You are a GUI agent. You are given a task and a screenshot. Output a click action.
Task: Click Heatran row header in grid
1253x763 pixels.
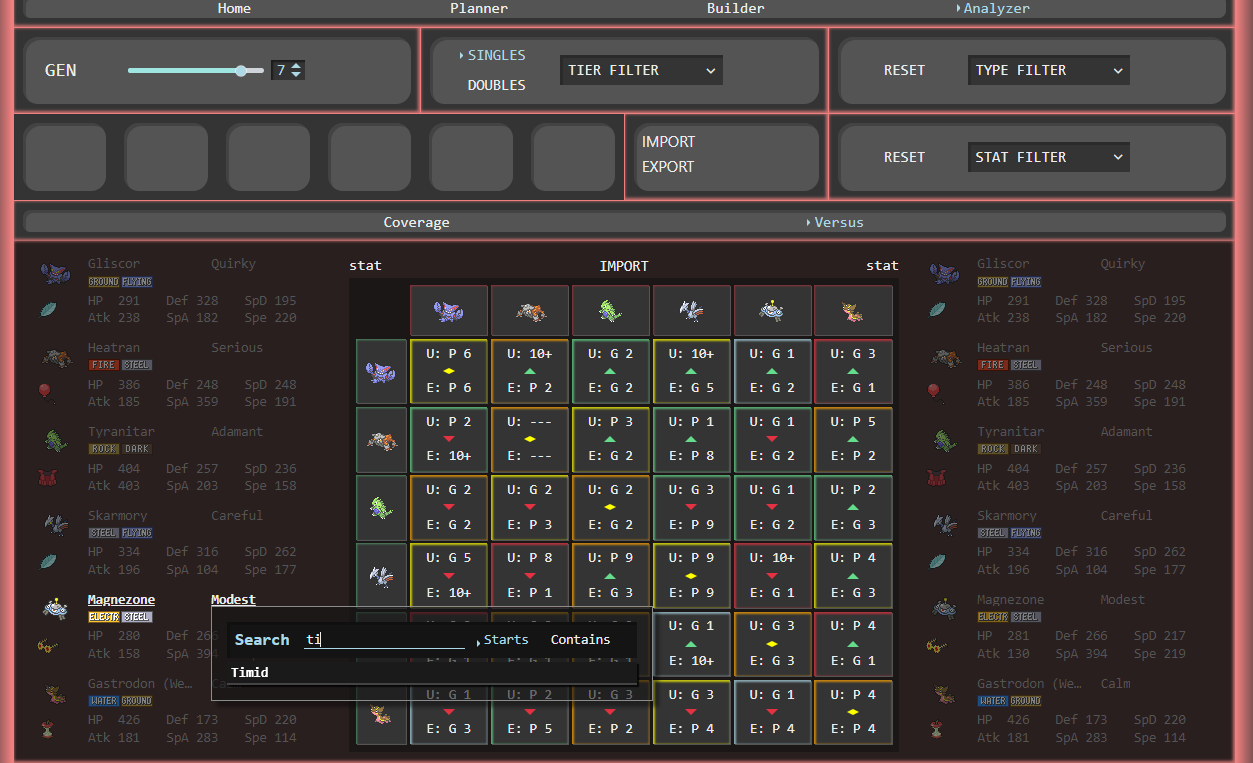click(x=382, y=439)
